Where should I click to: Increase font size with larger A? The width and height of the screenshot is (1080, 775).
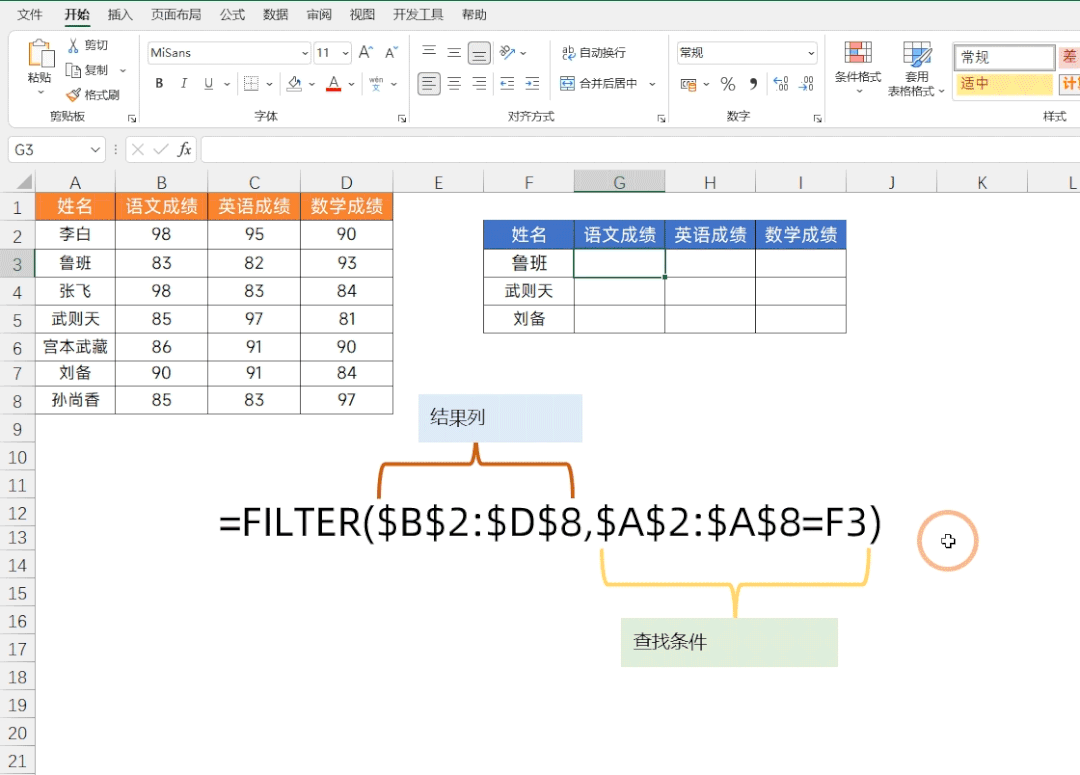366,52
